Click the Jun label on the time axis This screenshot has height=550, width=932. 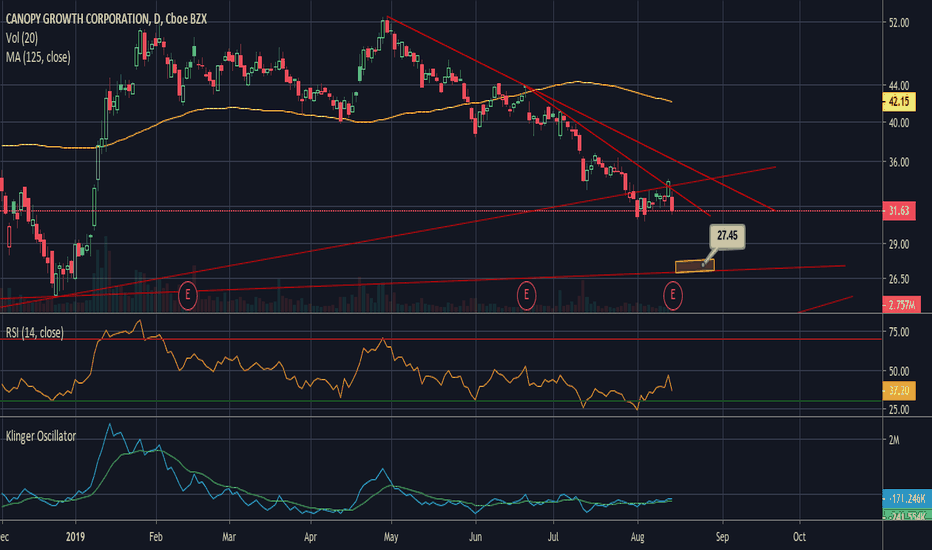coord(476,537)
